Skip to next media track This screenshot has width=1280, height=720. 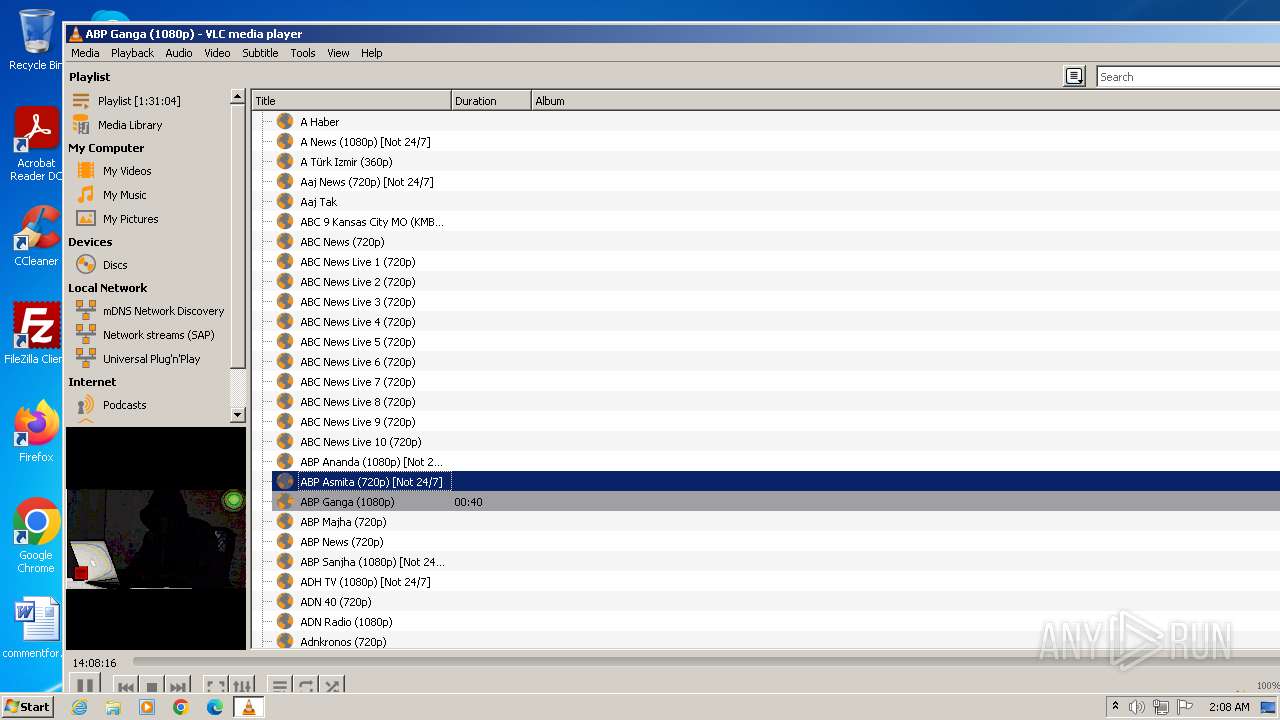[178, 686]
